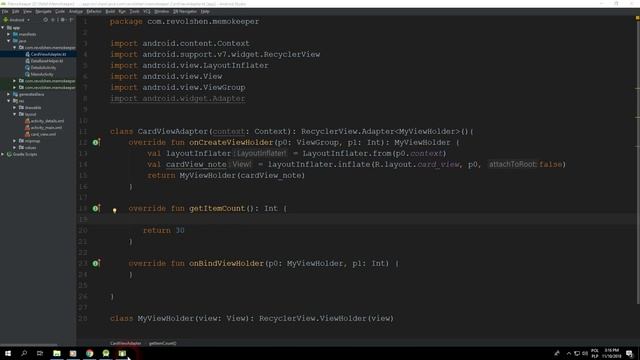This screenshot has width=640, height=360.
Task: Expand Gradle Scripts node
Action: click(x=3, y=154)
